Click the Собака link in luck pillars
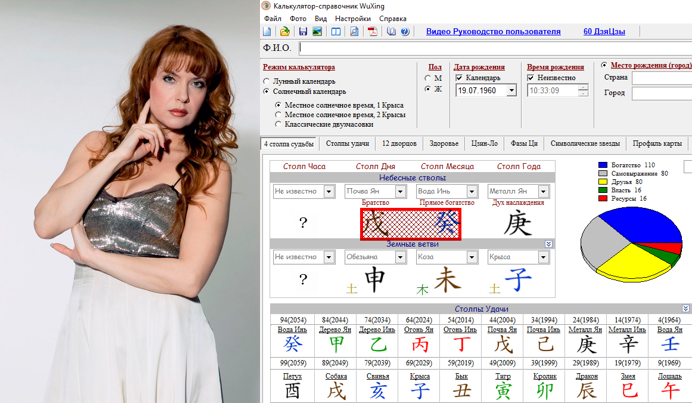 pyautogui.click(x=336, y=376)
